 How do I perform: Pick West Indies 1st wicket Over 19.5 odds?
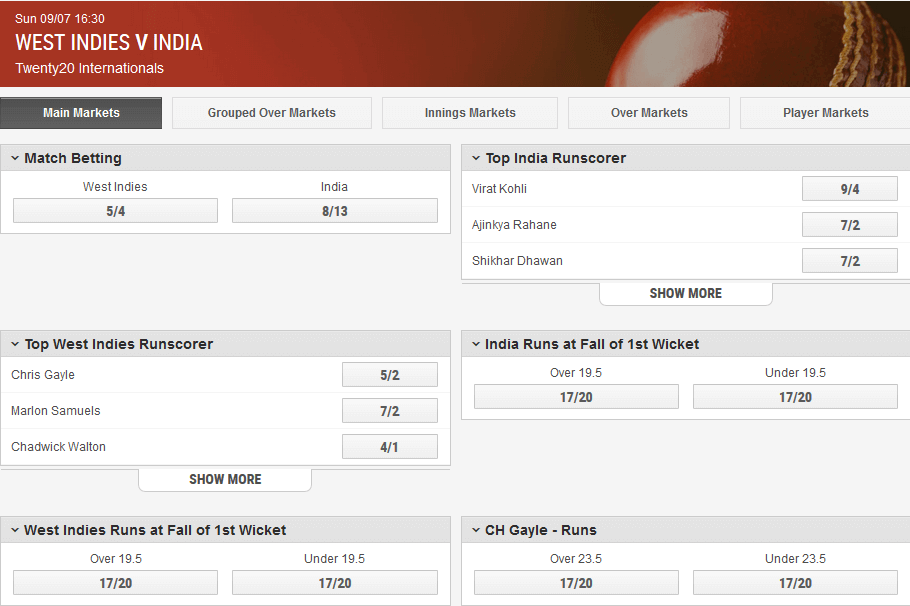[115, 583]
